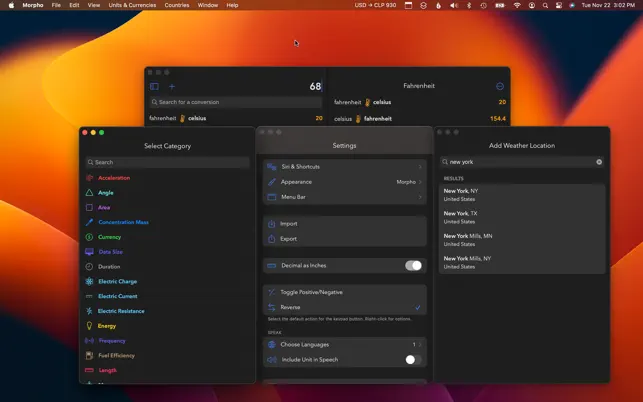Viewport: 643px width, 402px height.
Task: Select the New York, NY result
Action: [x=522, y=195]
